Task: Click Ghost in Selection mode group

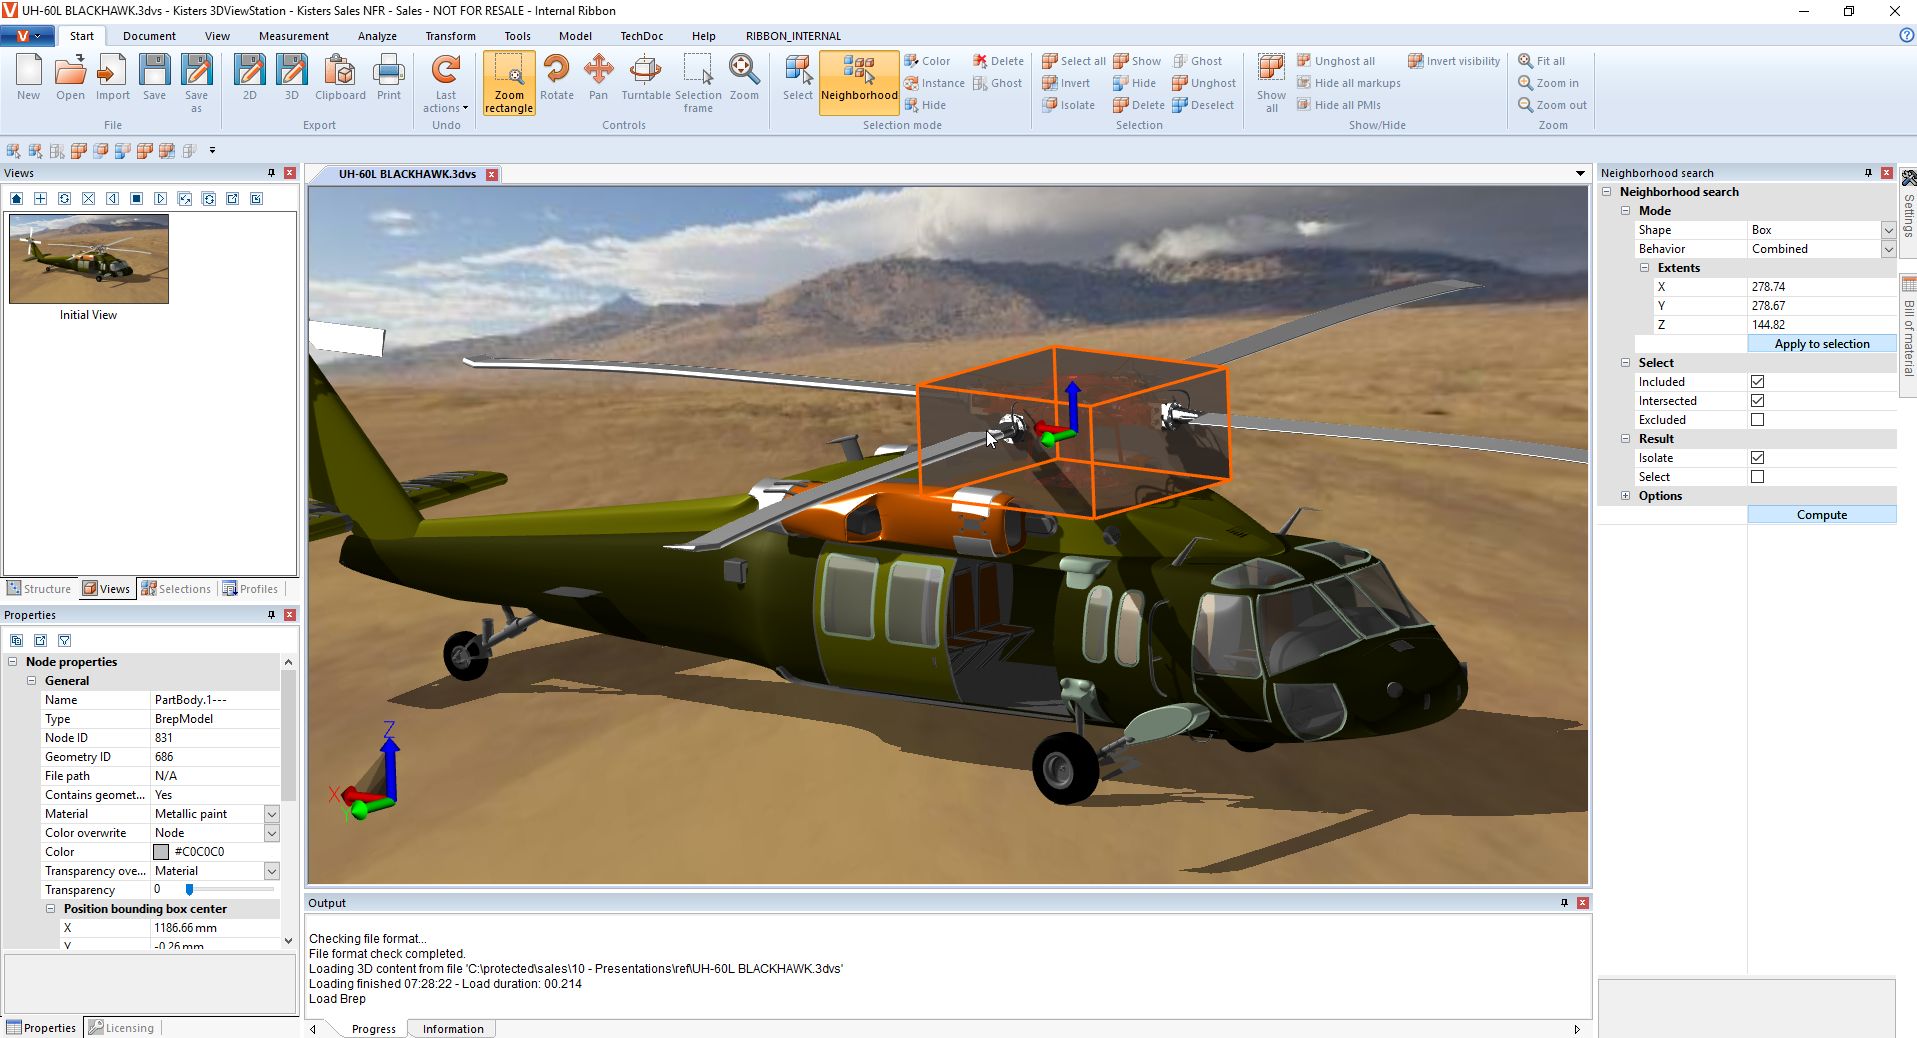Action: (997, 83)
